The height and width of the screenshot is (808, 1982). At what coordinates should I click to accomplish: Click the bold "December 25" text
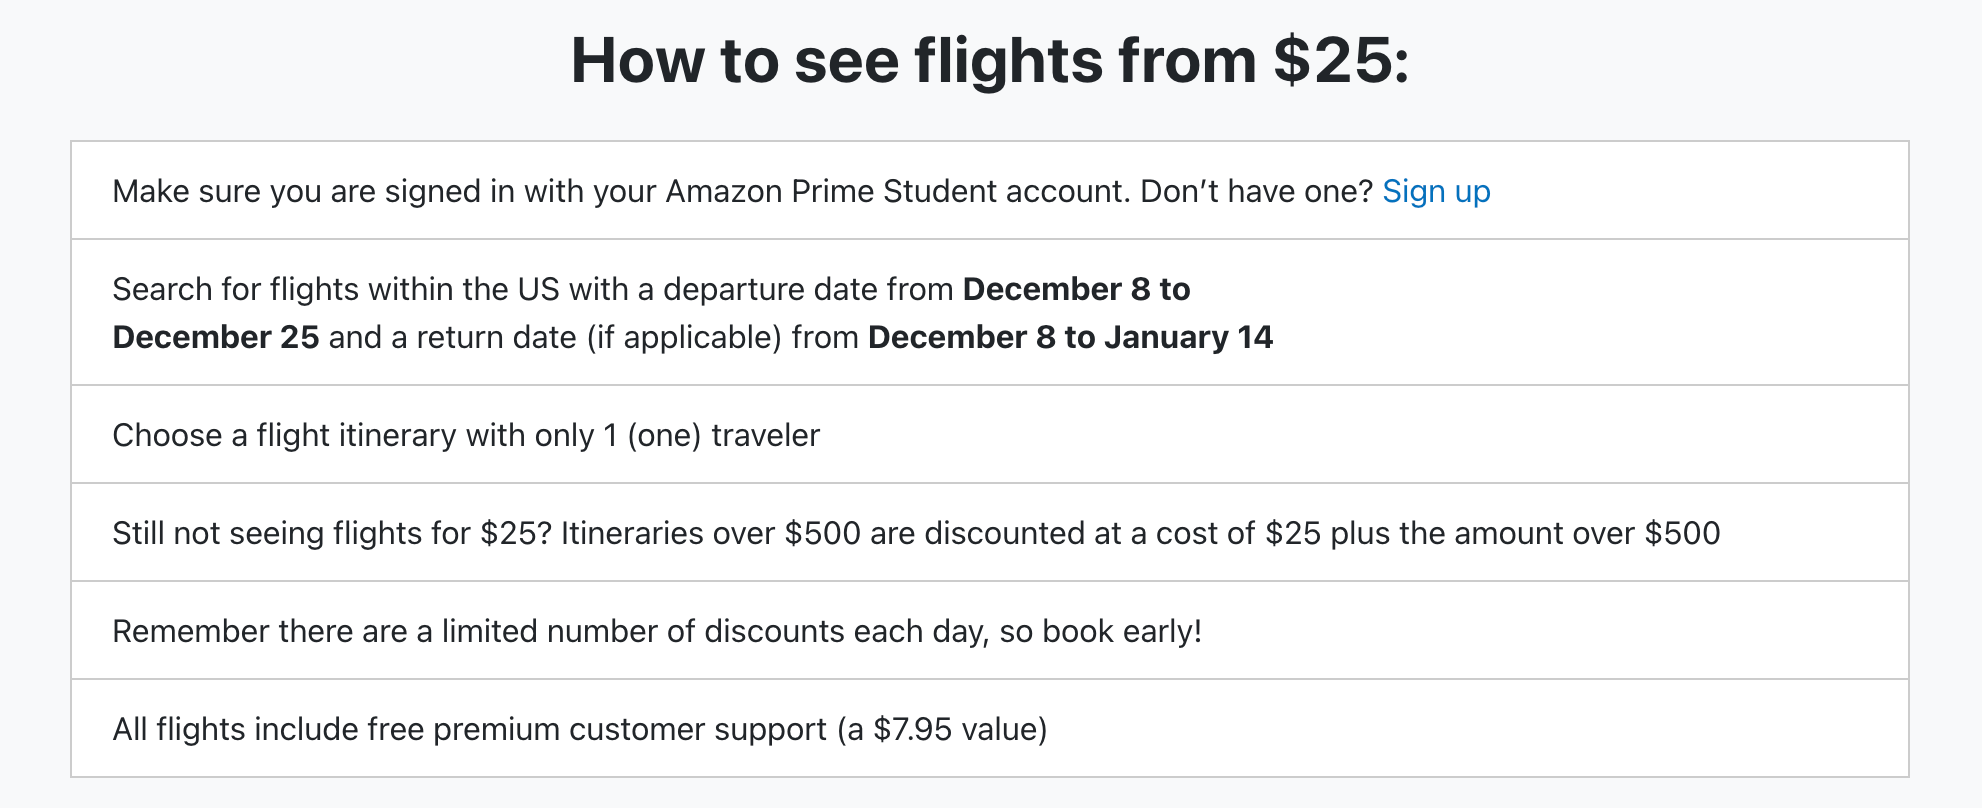click(x=216, y=337)
